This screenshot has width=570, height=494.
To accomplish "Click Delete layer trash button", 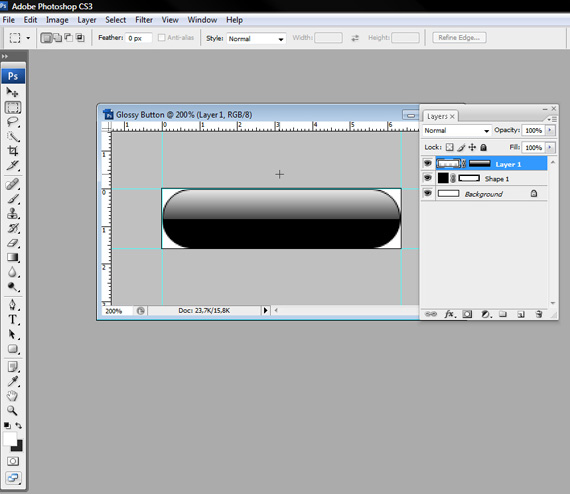I will [539, 314].
